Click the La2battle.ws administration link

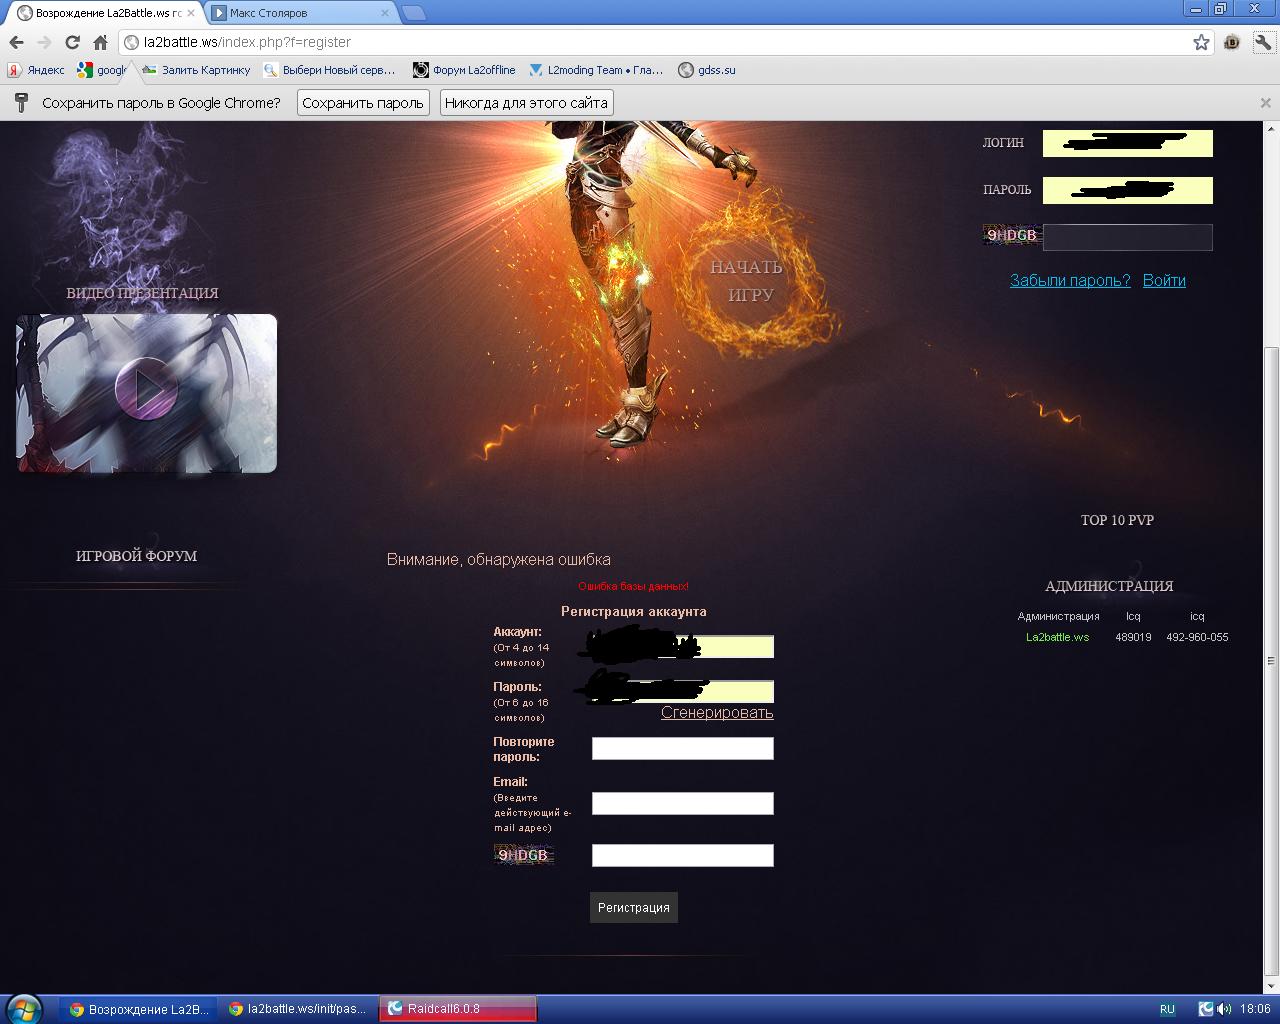[x=1057, y=637]
